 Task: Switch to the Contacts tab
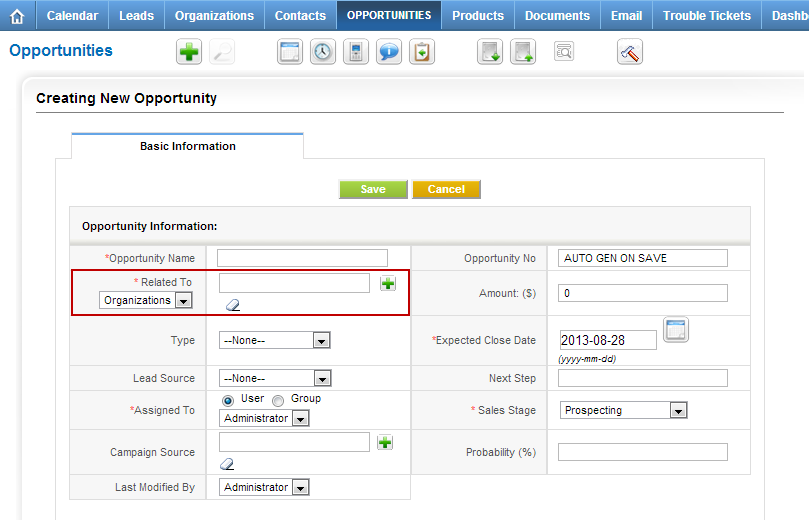point(300,16)
